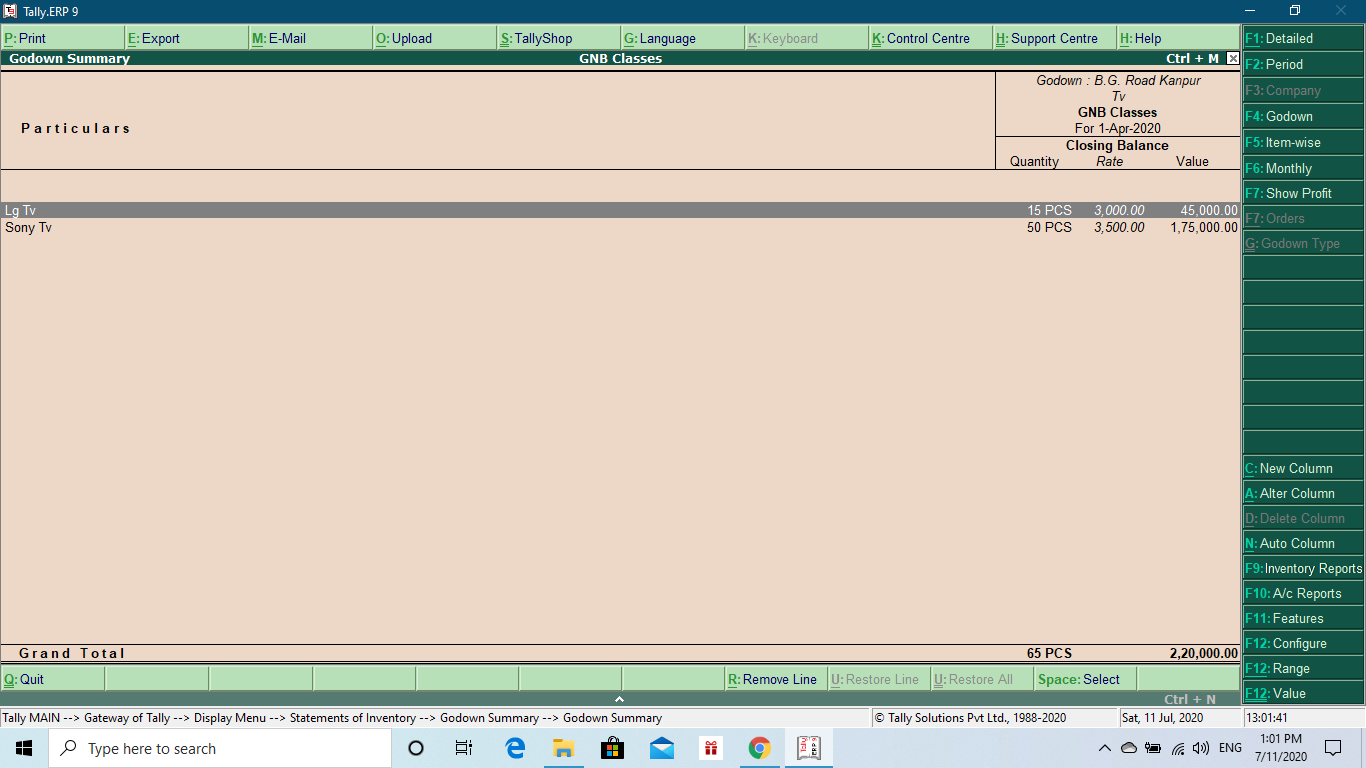Open the Wi-Fi network tray icon

pyautogui.click(x=1178, y=748)
